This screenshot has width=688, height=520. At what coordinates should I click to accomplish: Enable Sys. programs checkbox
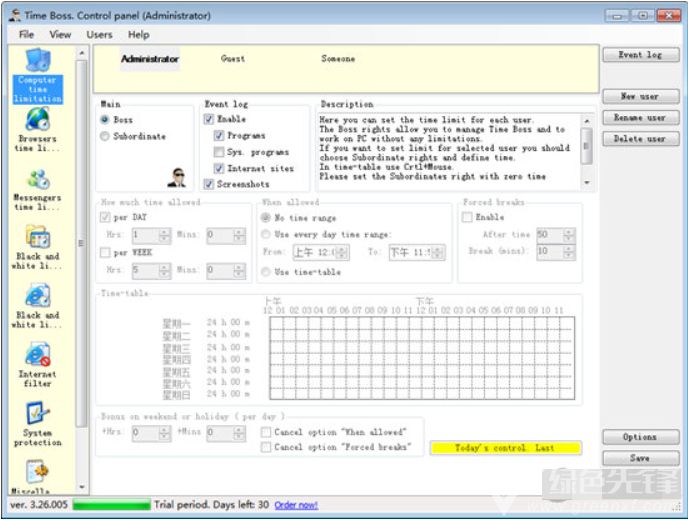coord(219,152)
